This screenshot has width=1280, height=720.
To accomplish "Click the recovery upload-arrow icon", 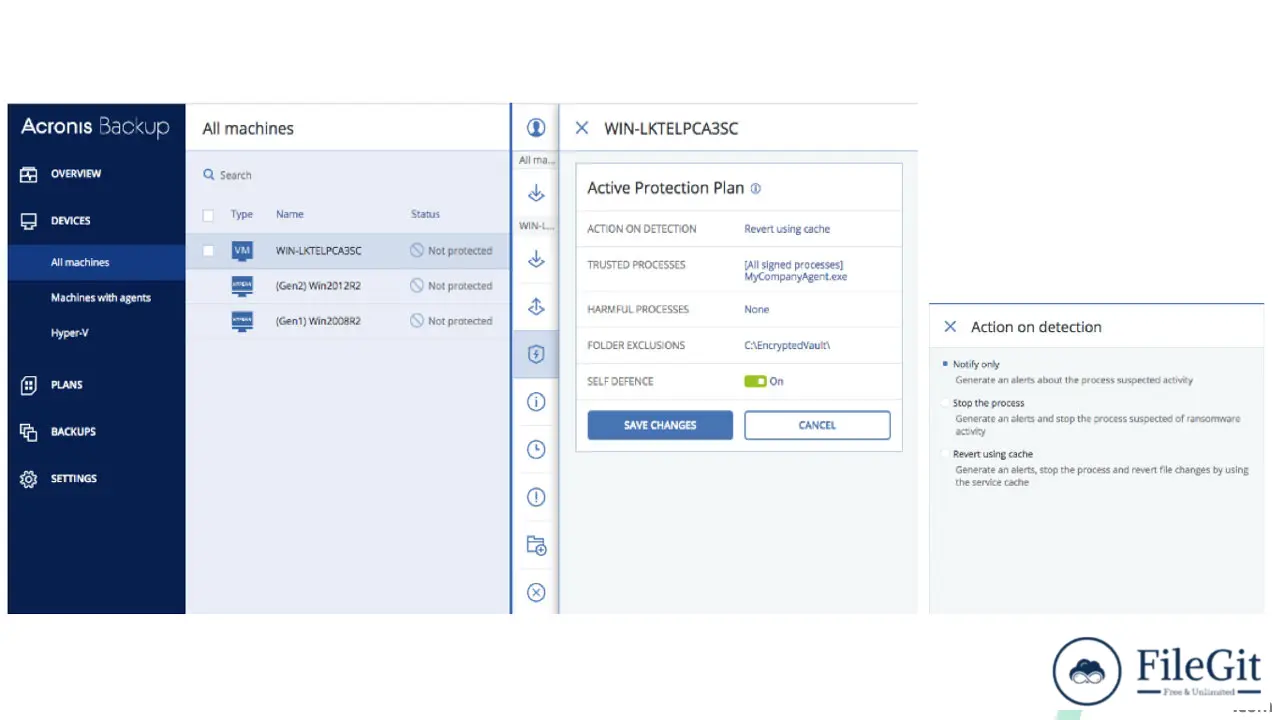I will click(x=536, y=307).
